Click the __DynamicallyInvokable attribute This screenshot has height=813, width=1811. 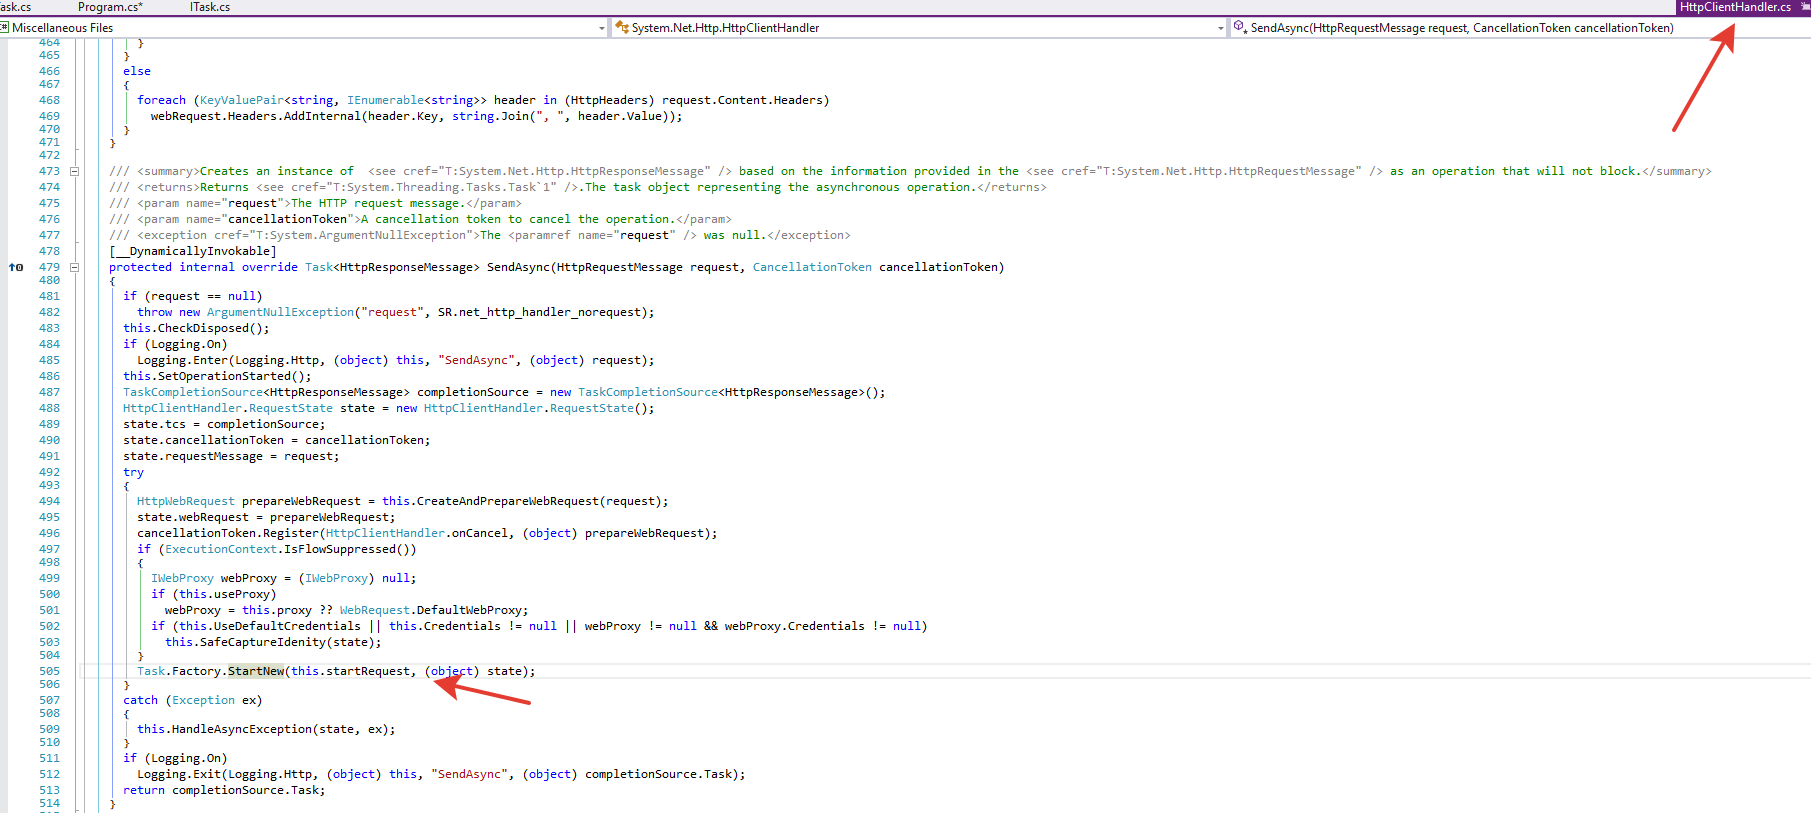(x=193, y=251)
